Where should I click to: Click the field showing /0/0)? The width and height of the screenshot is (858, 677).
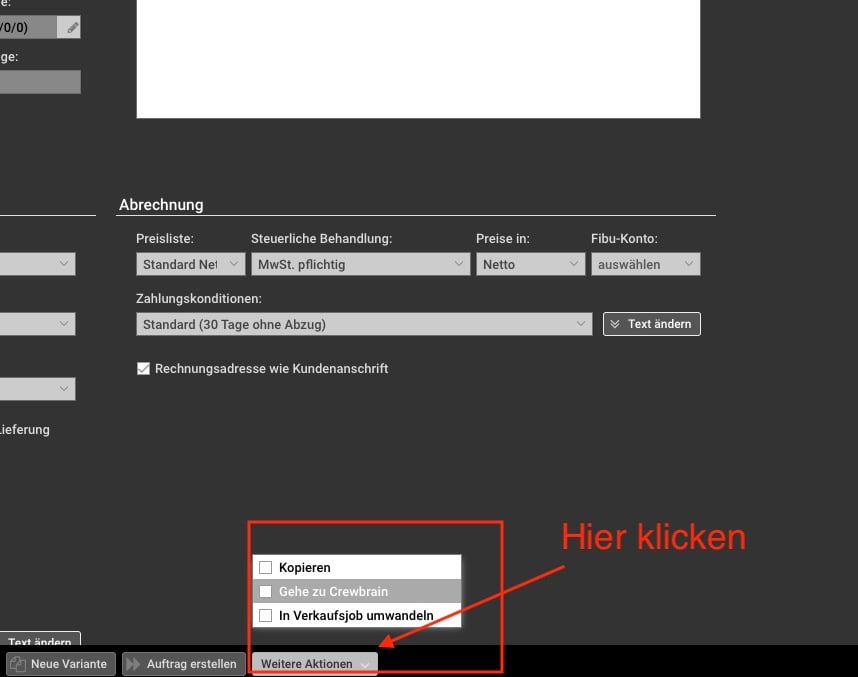tap(26, 28)
